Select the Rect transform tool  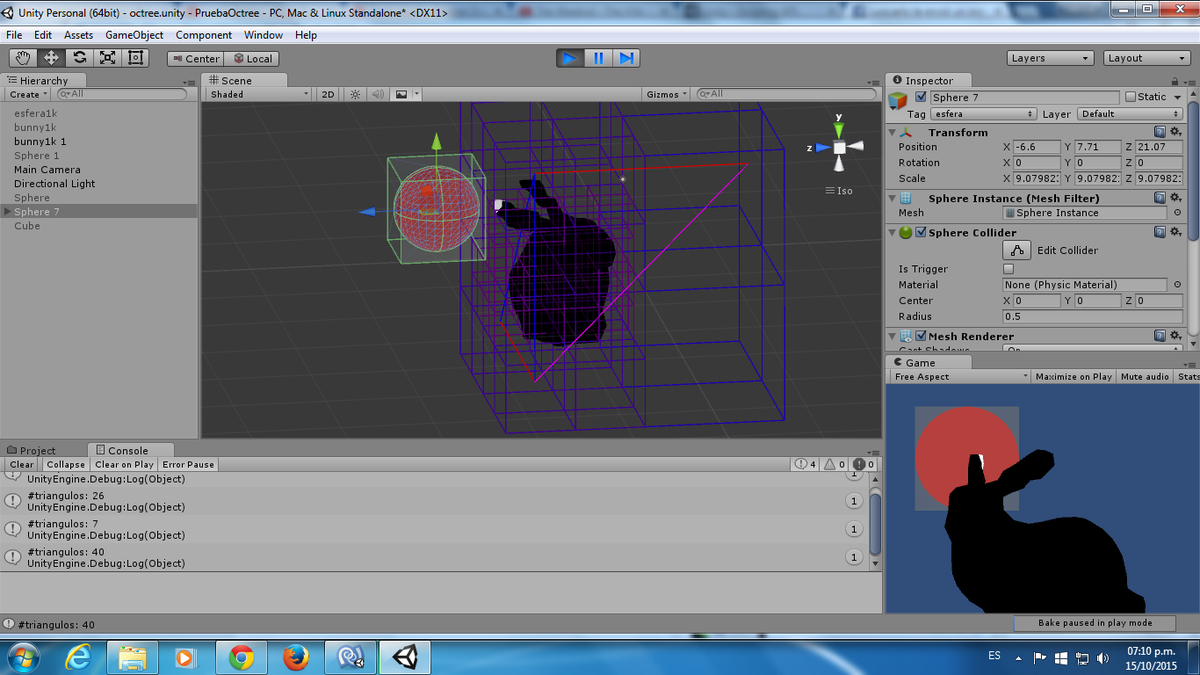[135, 58]
